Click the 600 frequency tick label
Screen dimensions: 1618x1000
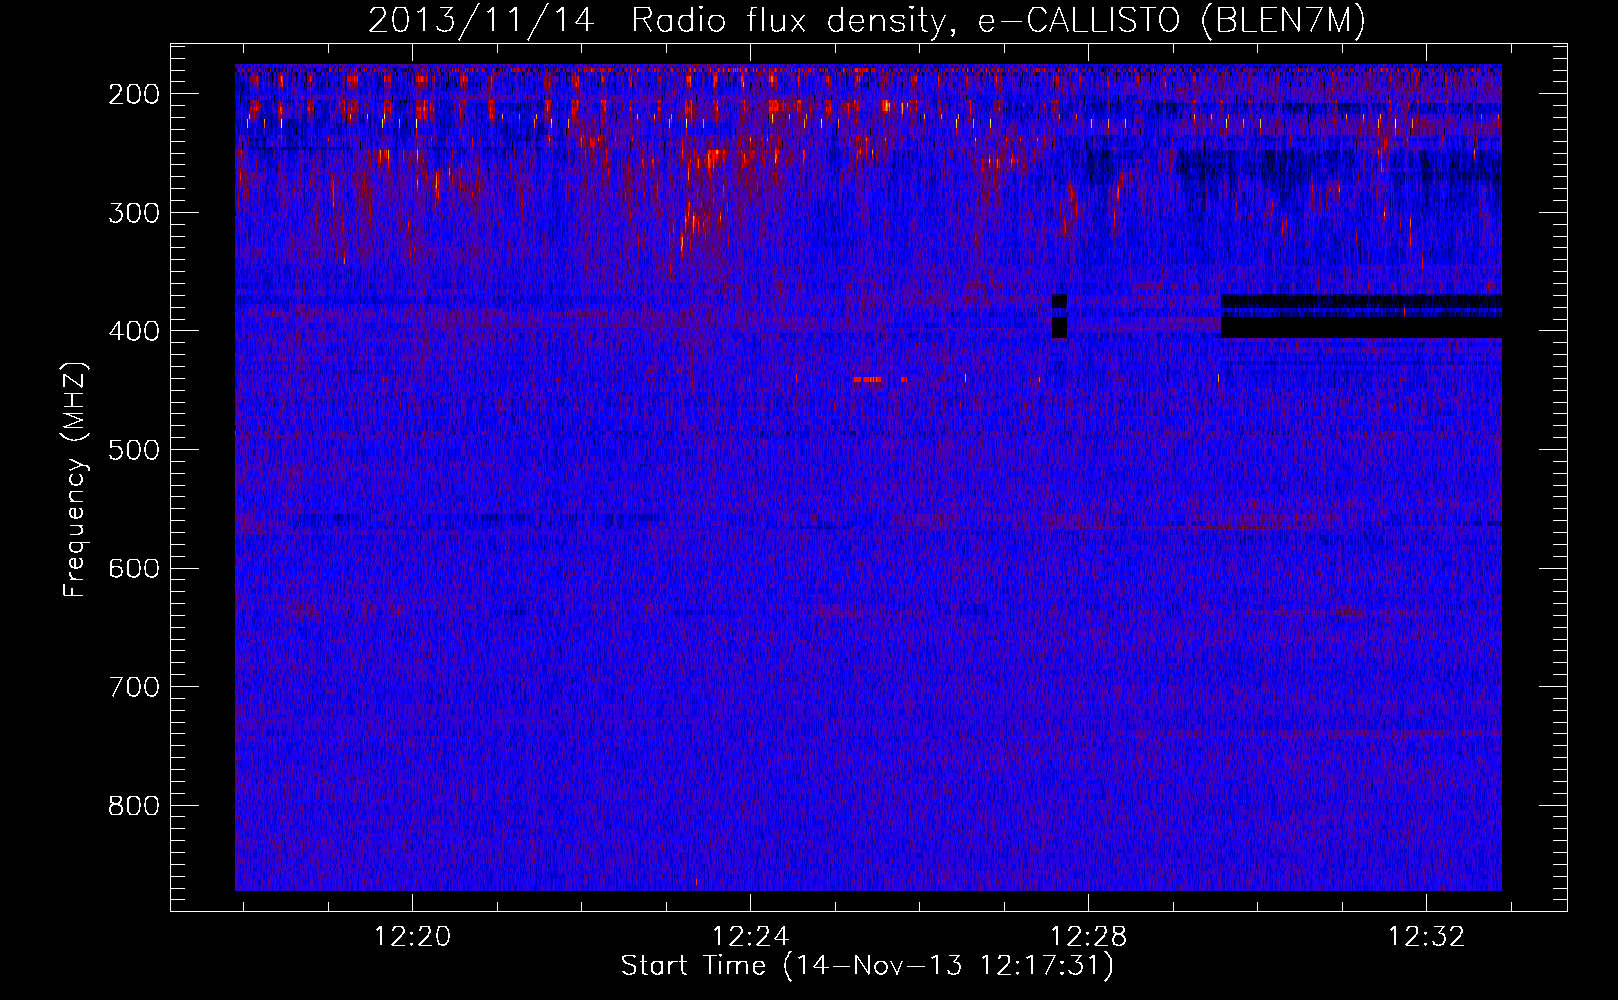(x=134, y=569)
